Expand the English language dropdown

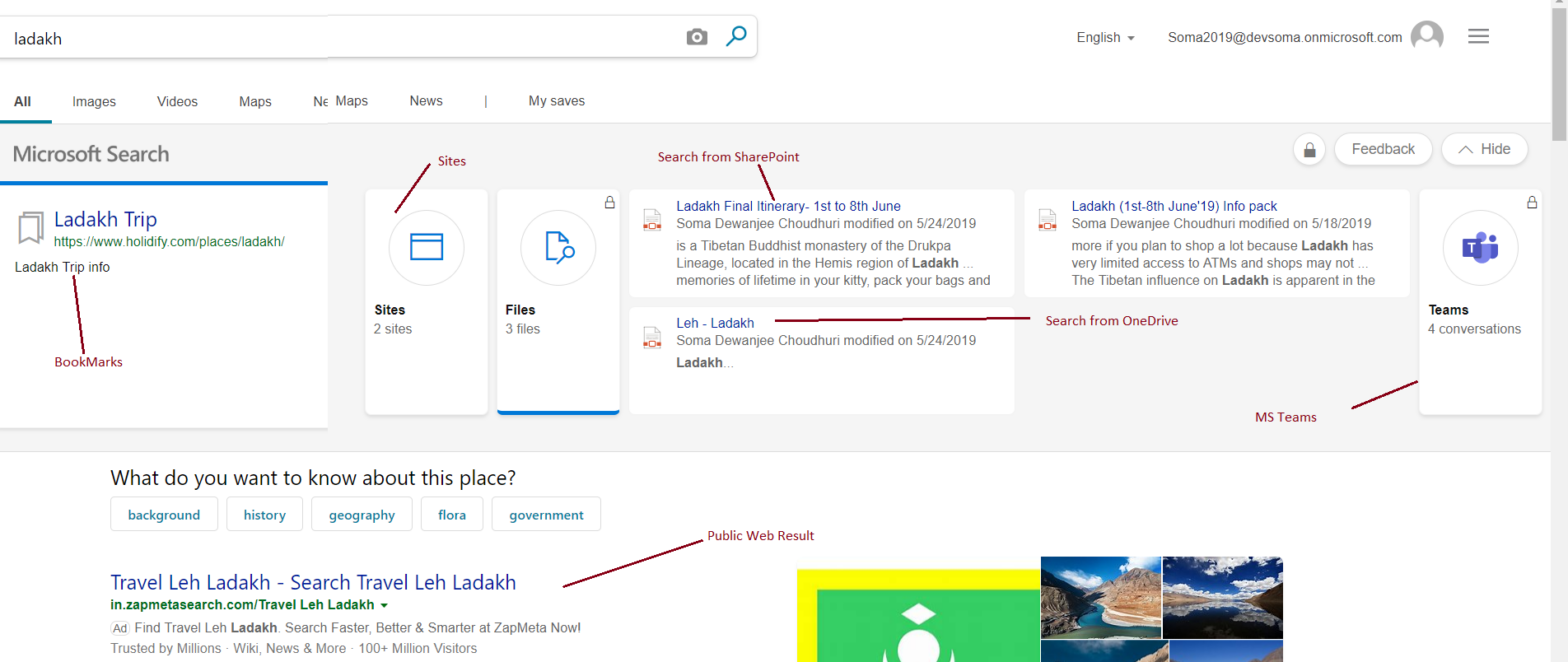click(x=1105, y=37)
